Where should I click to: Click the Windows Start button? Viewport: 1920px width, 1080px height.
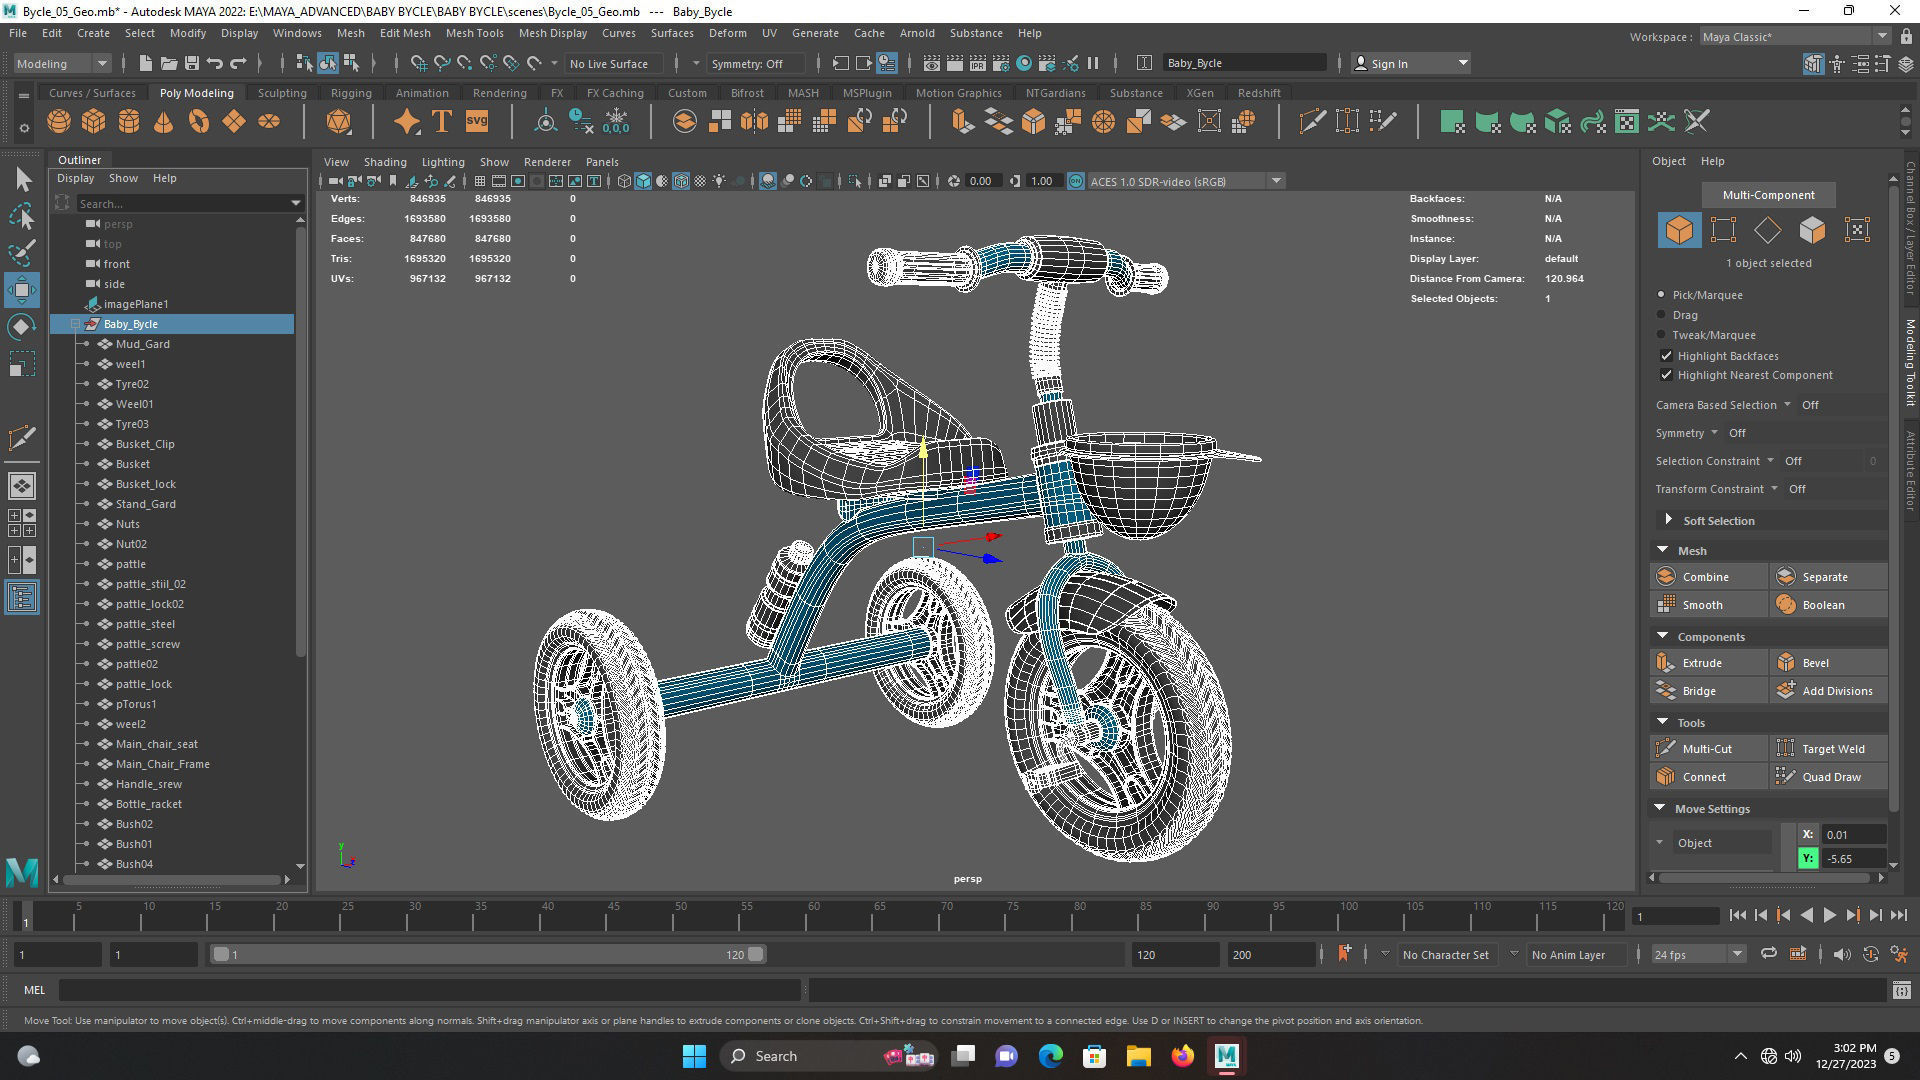coord(694,1056)
